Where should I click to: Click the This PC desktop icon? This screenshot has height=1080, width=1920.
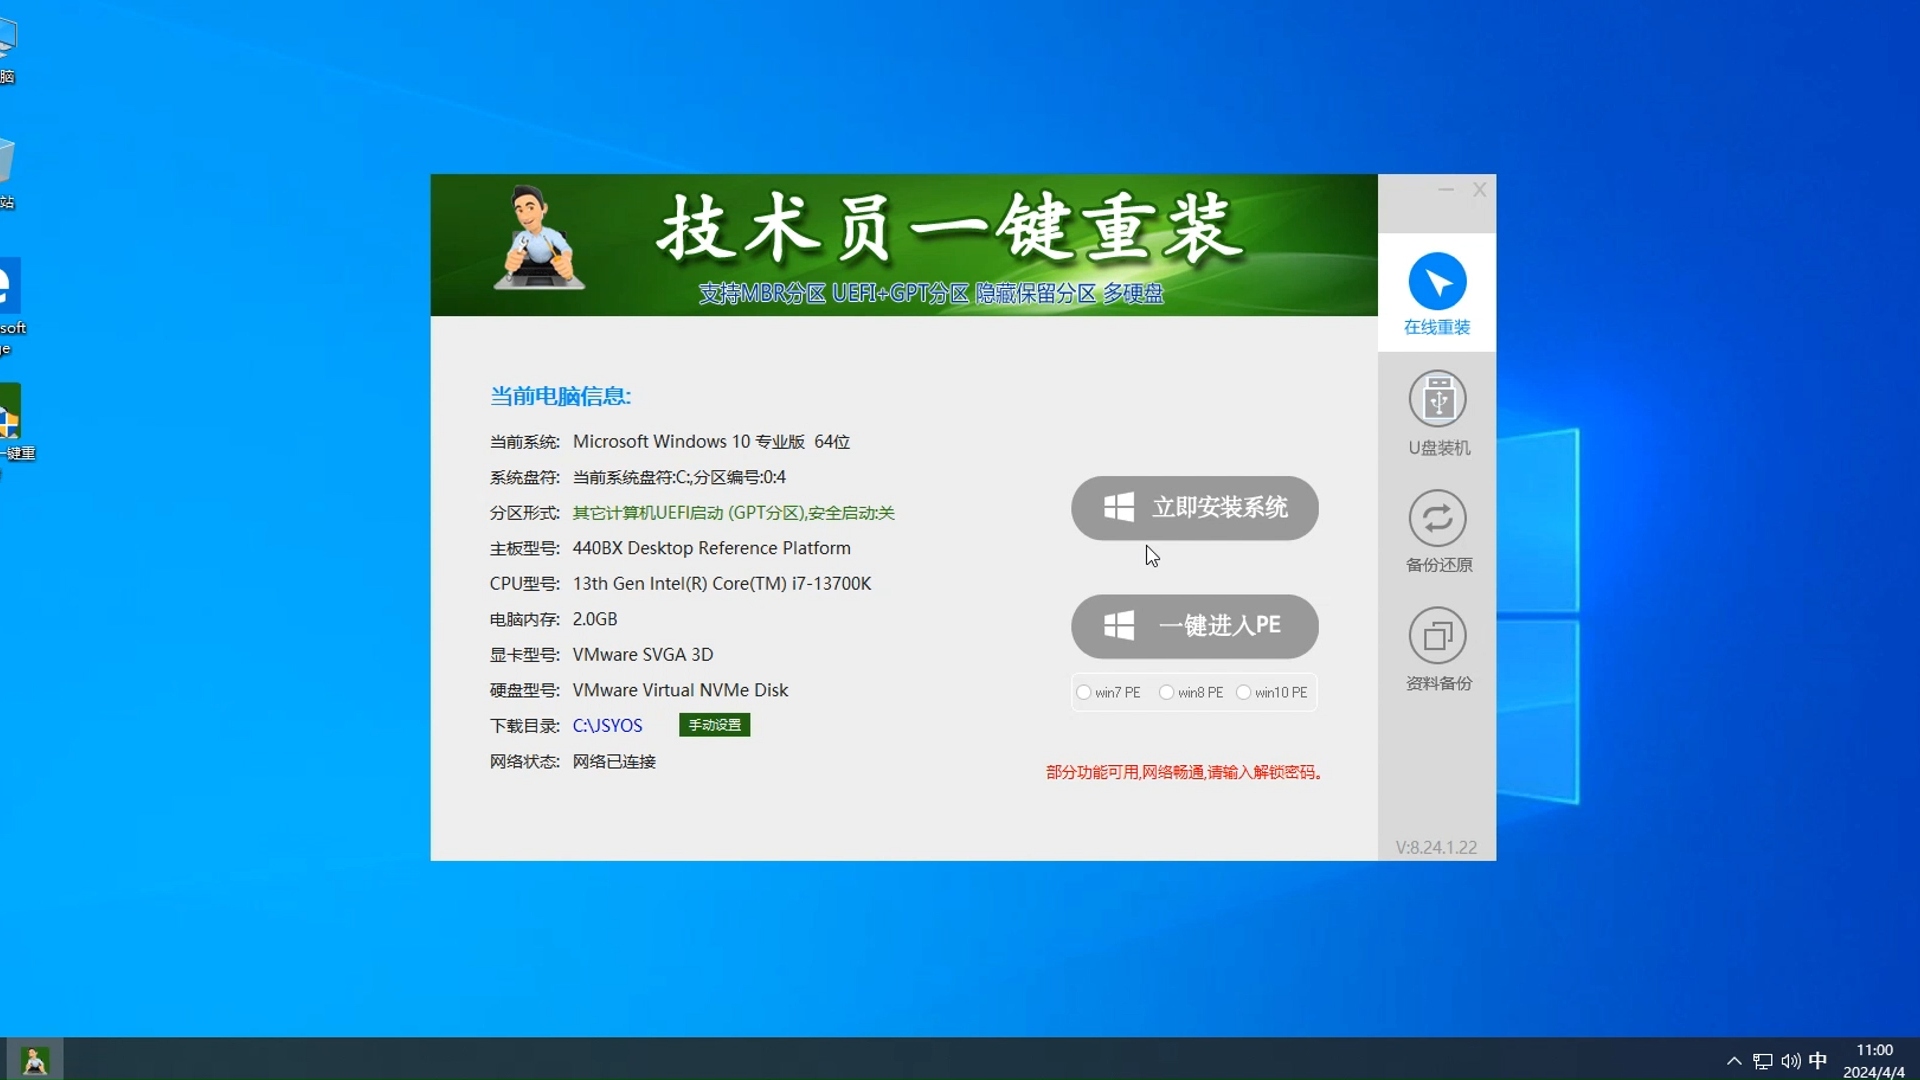pyautogui.click(x=8, y=50)
